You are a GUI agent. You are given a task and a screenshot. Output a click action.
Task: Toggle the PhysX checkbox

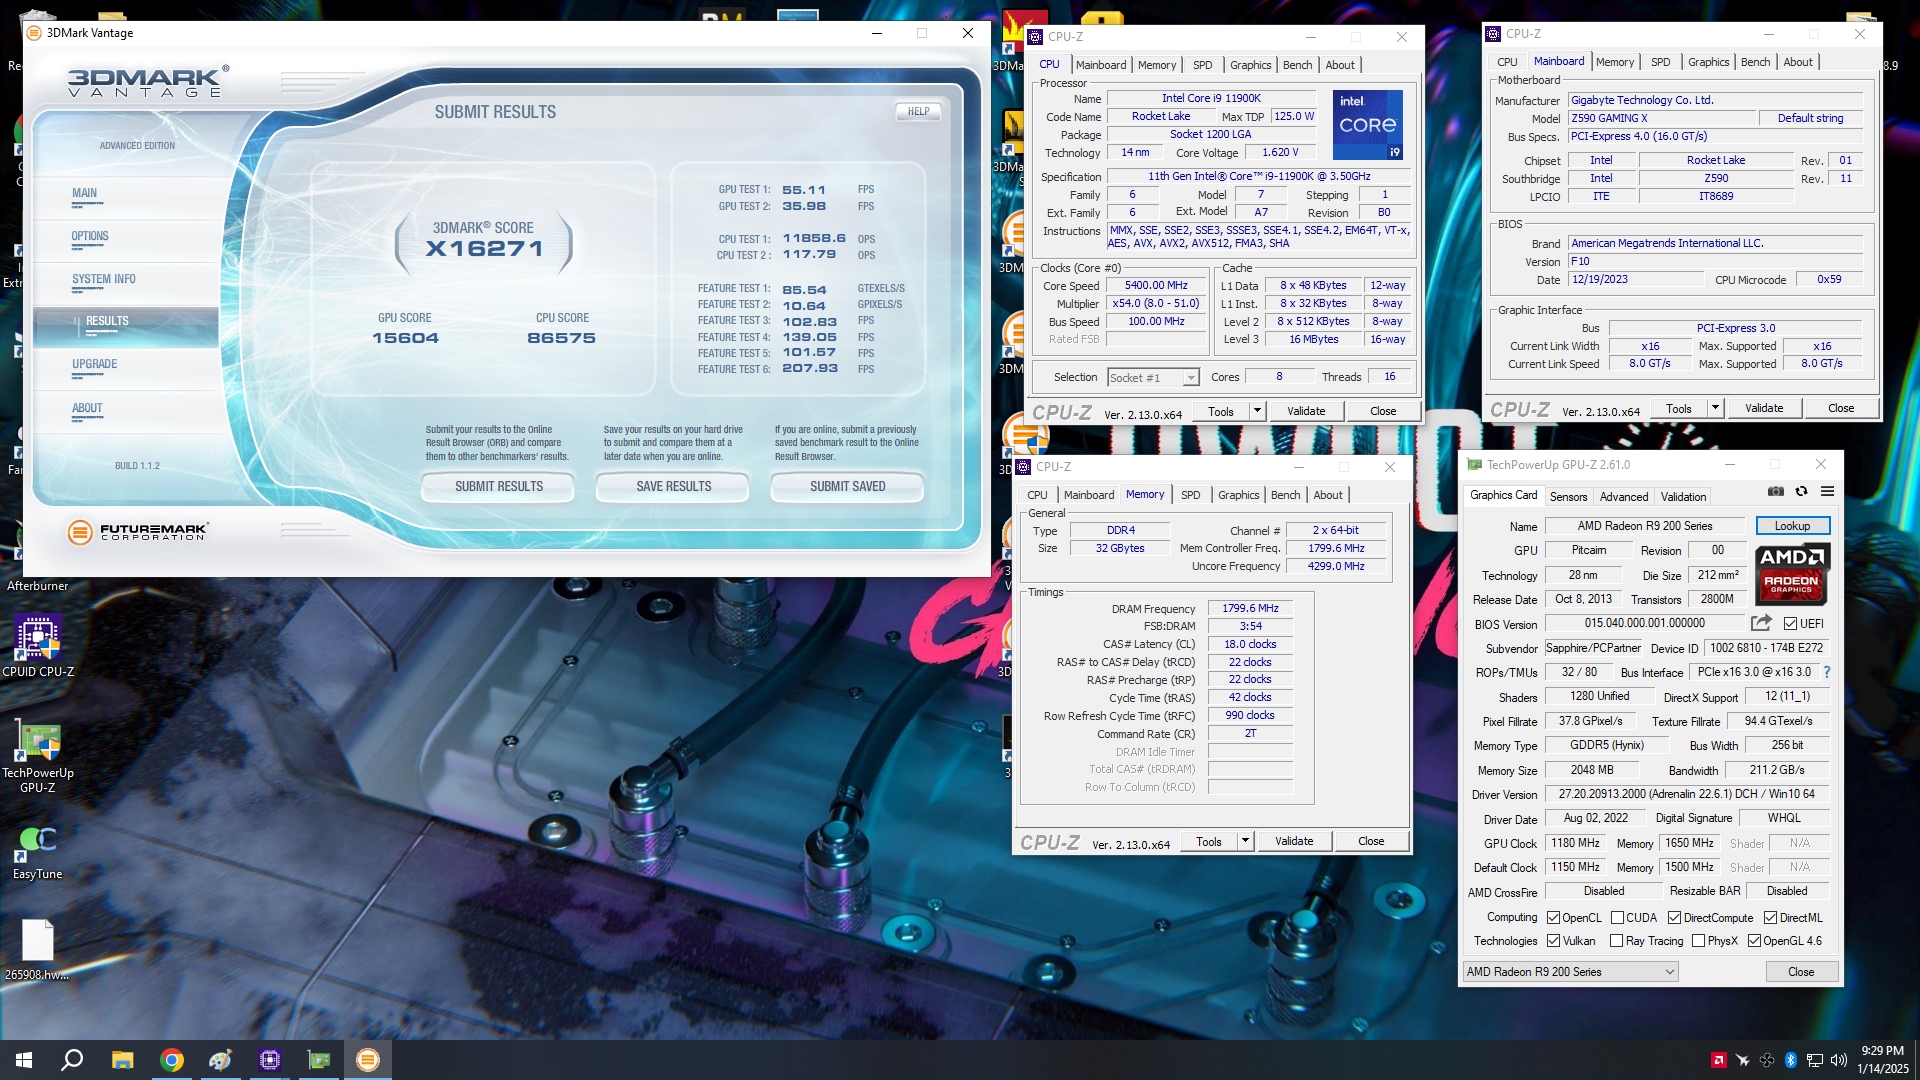1698,941
